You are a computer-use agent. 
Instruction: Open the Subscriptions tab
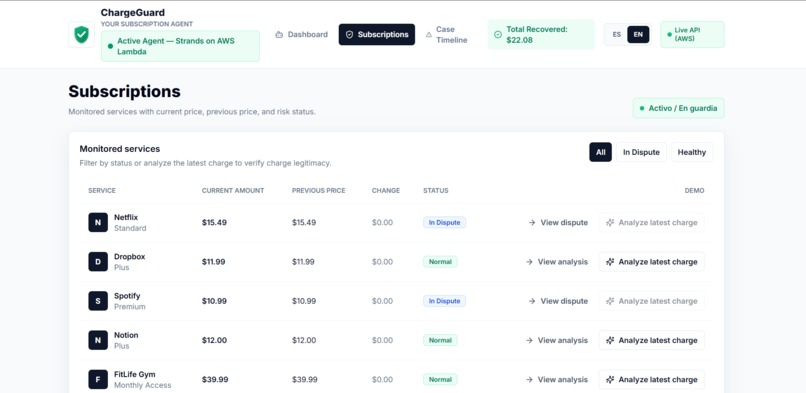(x=377, y=34)
